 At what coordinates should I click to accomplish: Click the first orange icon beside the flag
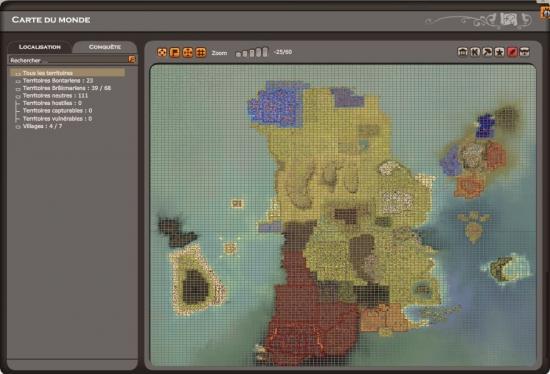point(162,53)
